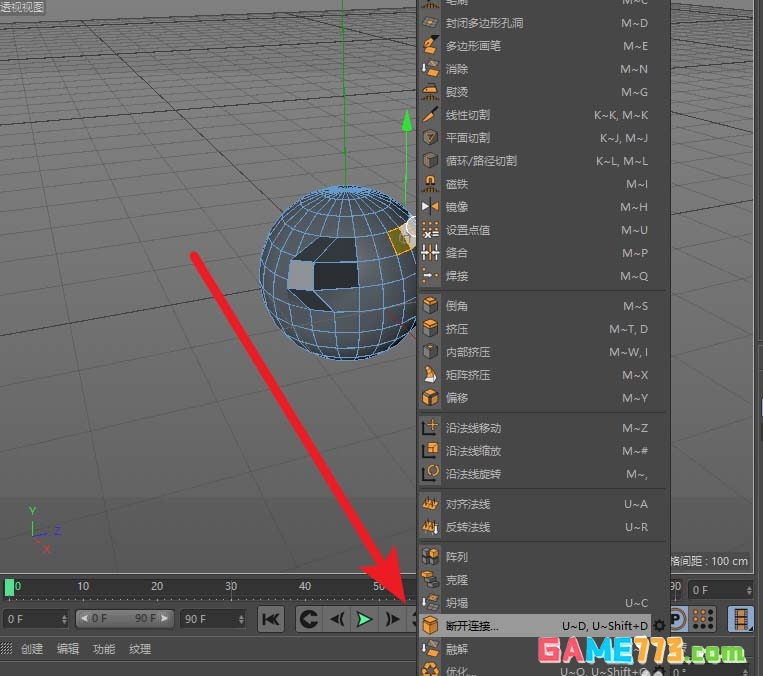
Task: Click the filmstrip timeline icon
Action: pos(741,619)
